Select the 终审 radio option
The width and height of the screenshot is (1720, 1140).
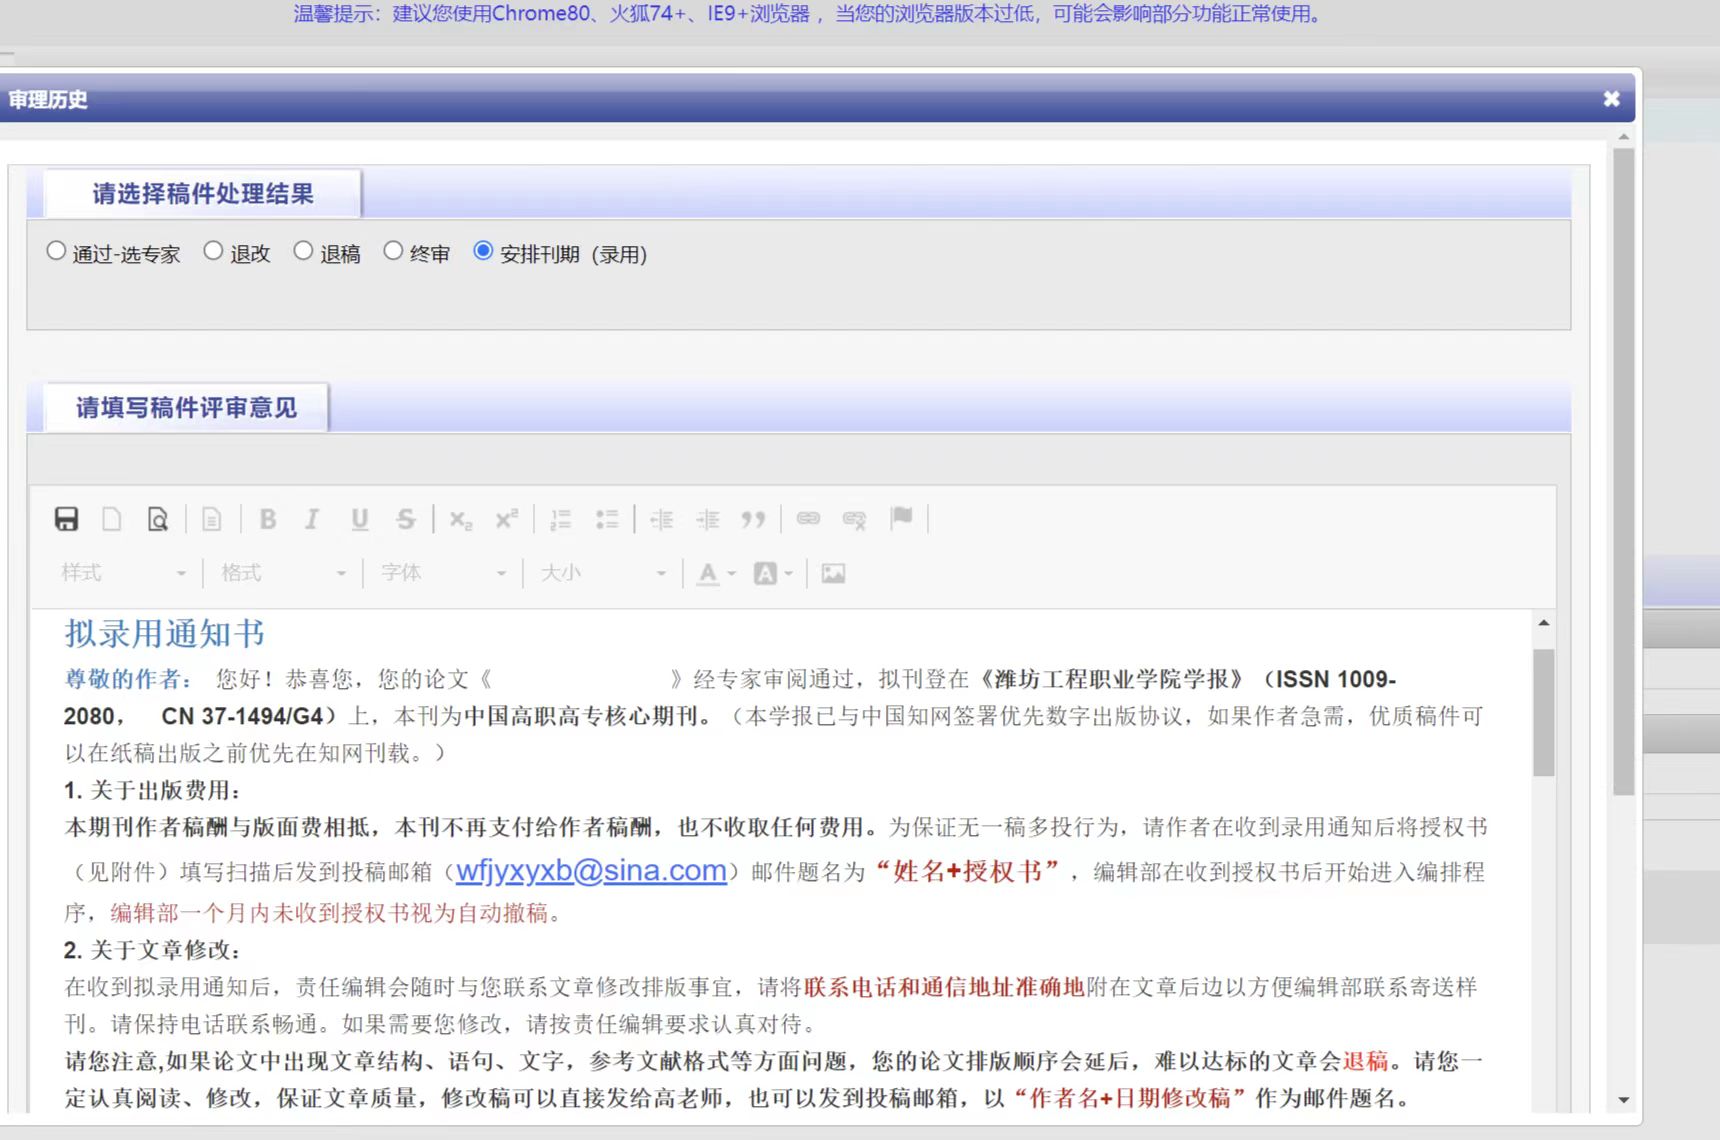[x=393, y=251]
